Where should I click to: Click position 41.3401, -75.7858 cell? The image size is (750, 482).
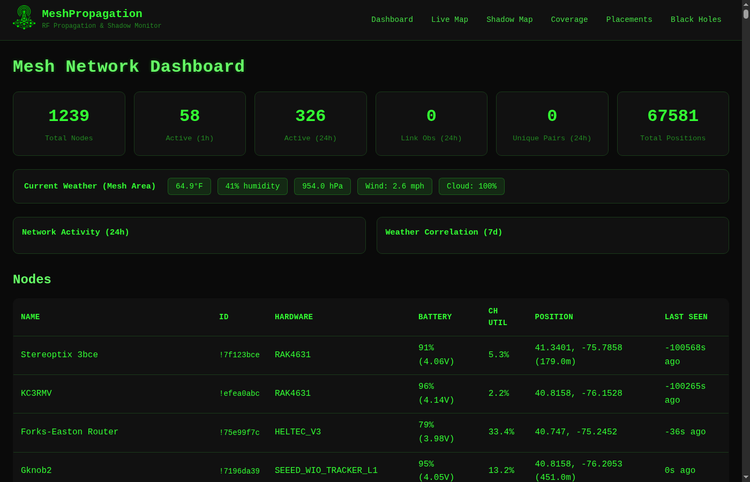pyautogui.click(x=578, y=355)
